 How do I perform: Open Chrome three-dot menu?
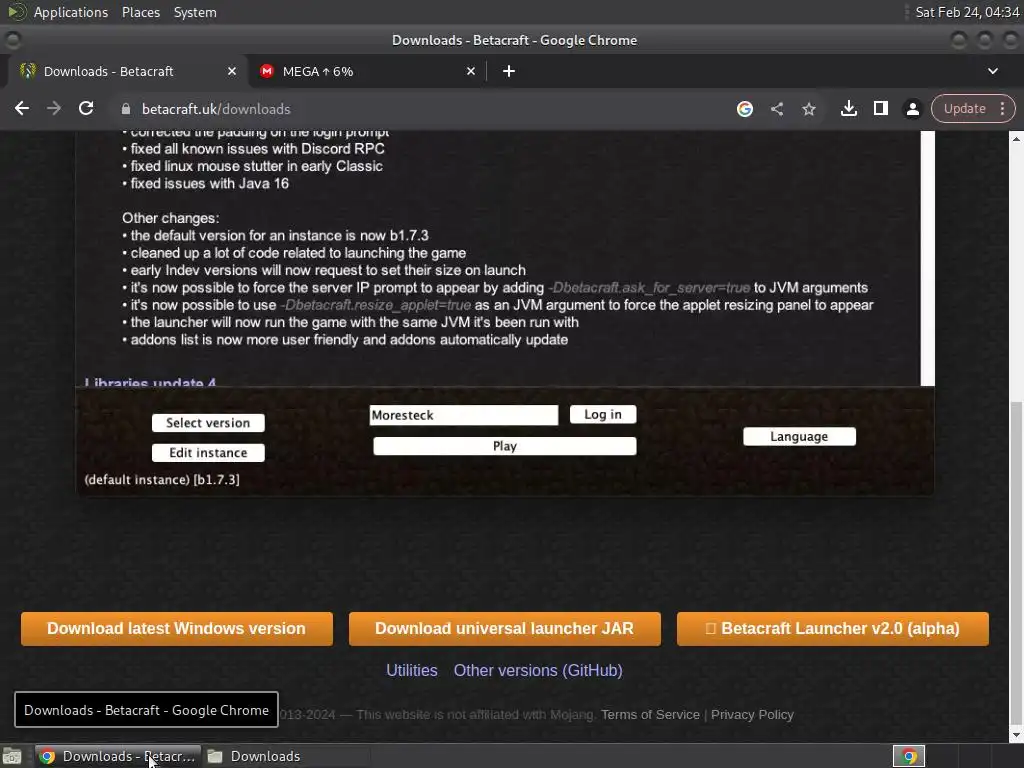(x=1002, y=108)
